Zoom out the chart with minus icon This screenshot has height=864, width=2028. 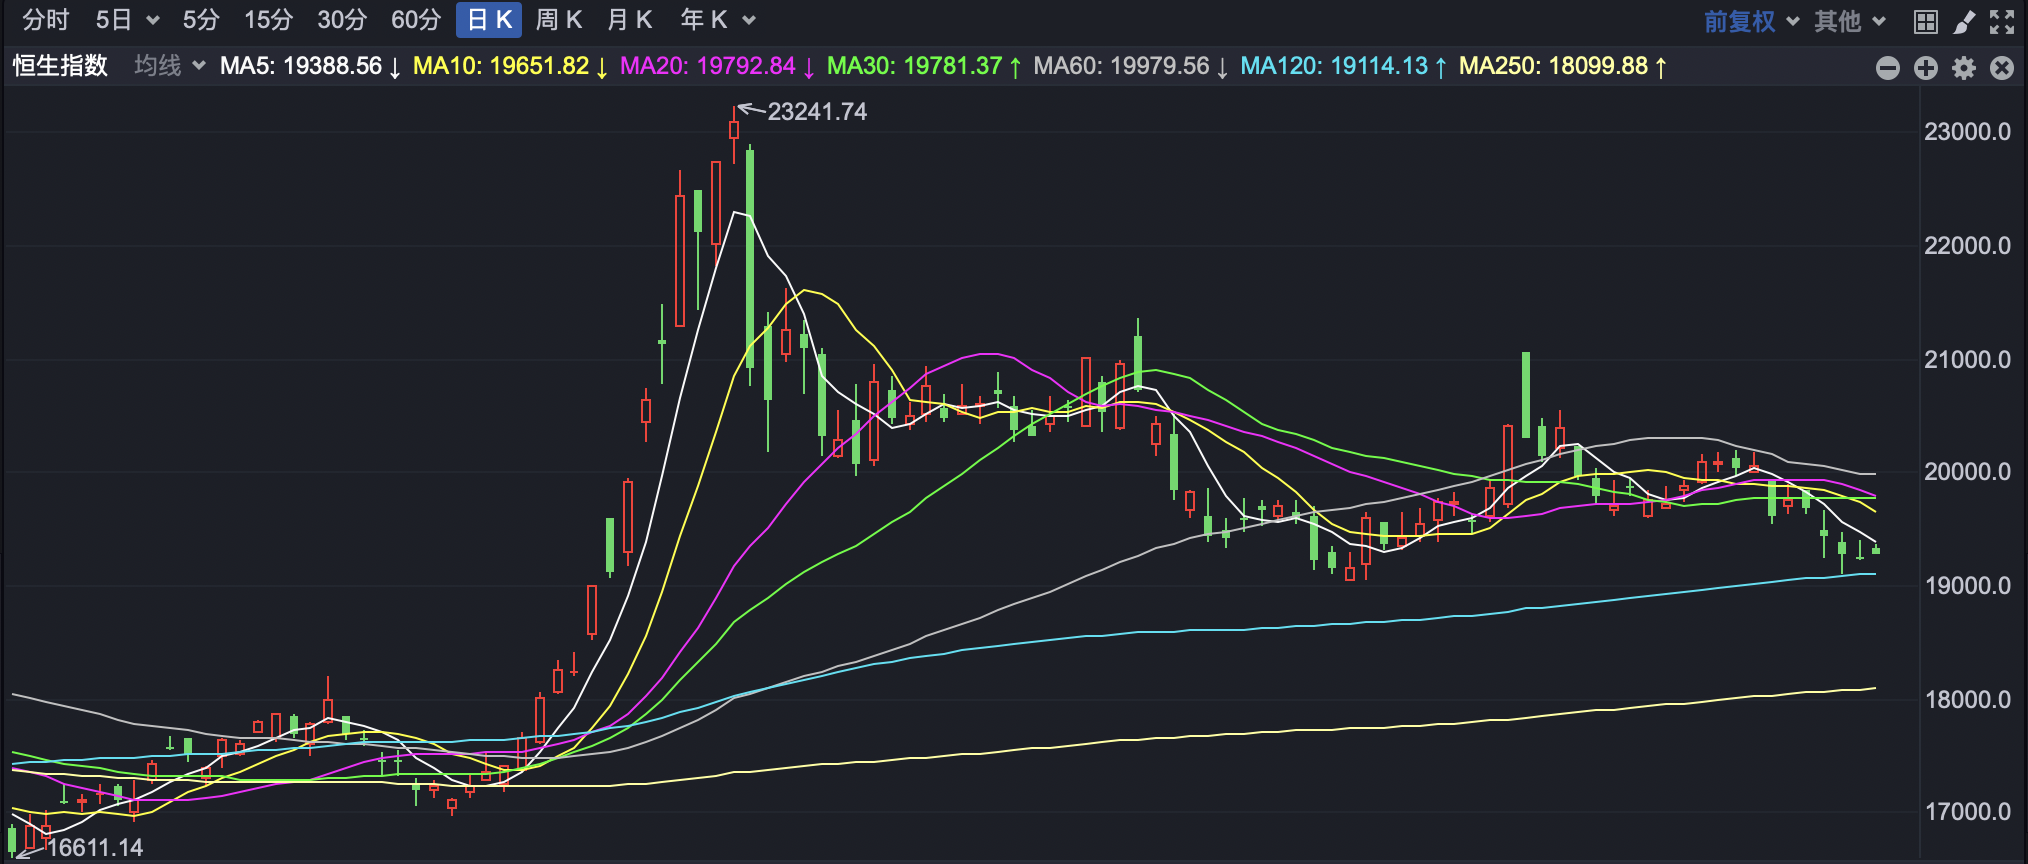coord(1888,68)
